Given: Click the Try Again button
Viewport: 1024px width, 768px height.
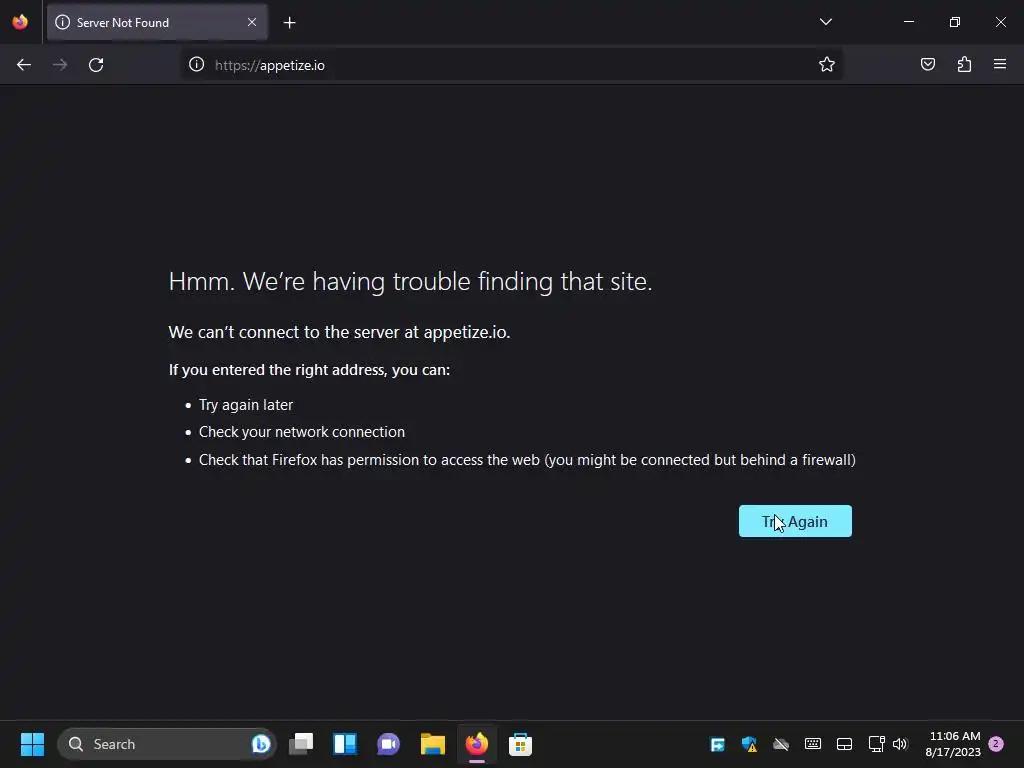Looking at the screenshot, I should 795,521.
